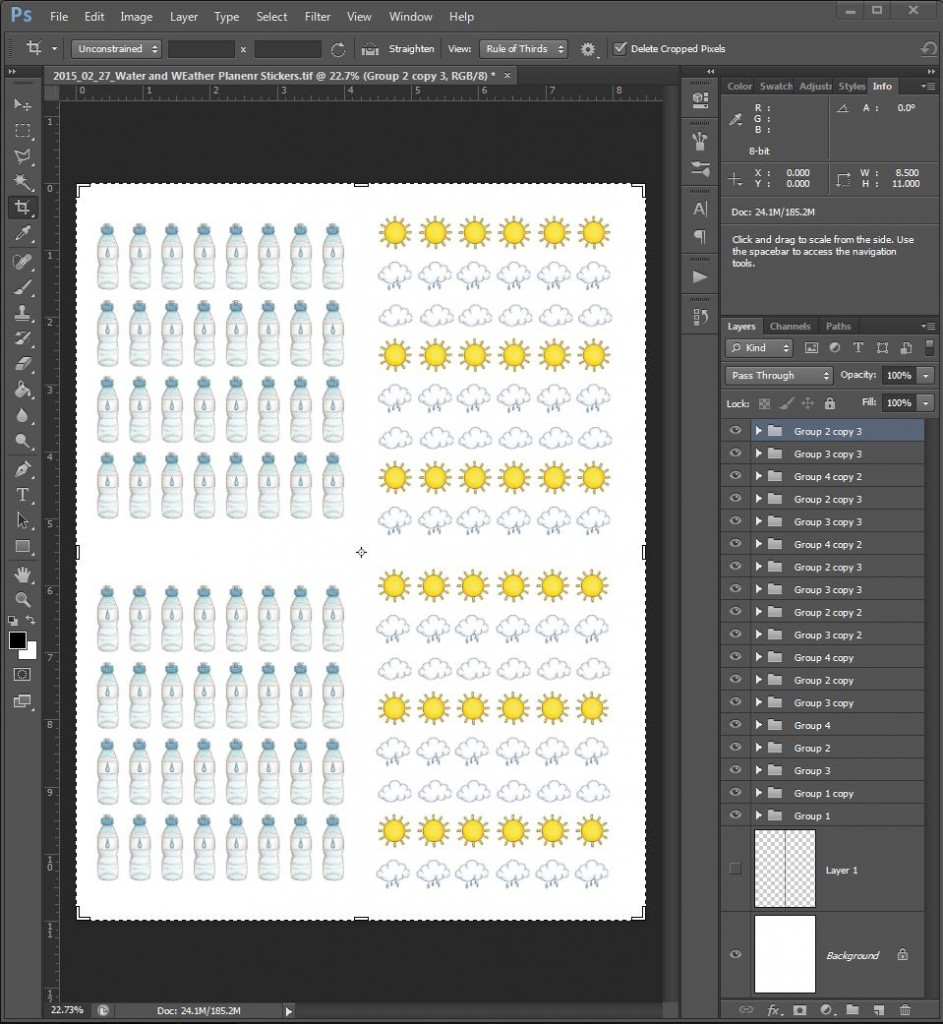Select the Dodge tool
This screenshot has height=1024, width=943.
23,441
